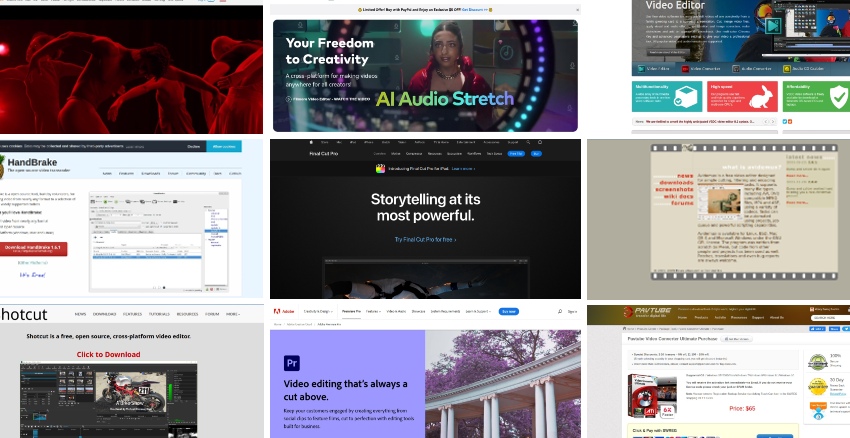Click Learn more link beside Final Cut iPad
The height and width of the screenshot is (438, 850).
coord(463,169)
